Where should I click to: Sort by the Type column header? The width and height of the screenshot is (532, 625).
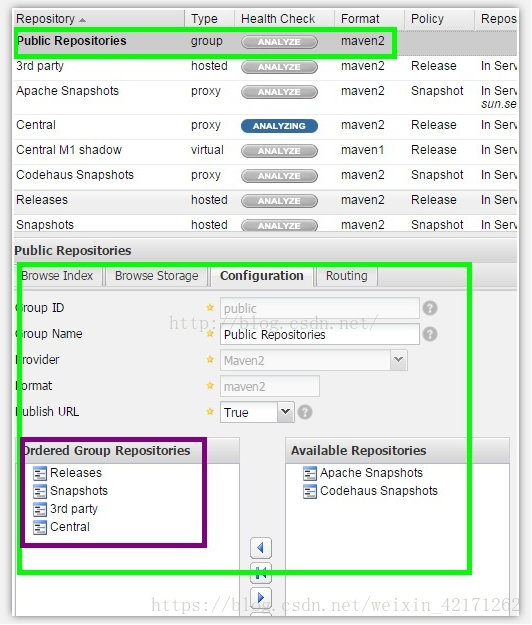pos(210,19)
